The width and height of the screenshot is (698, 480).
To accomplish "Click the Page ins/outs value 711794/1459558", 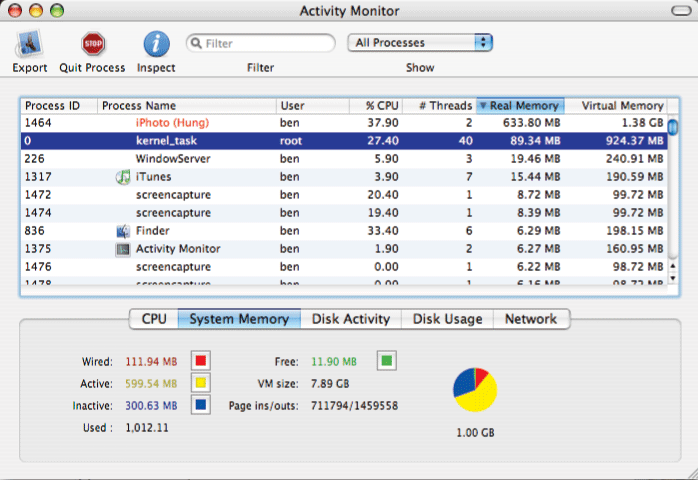I will (x=354, y=406).
